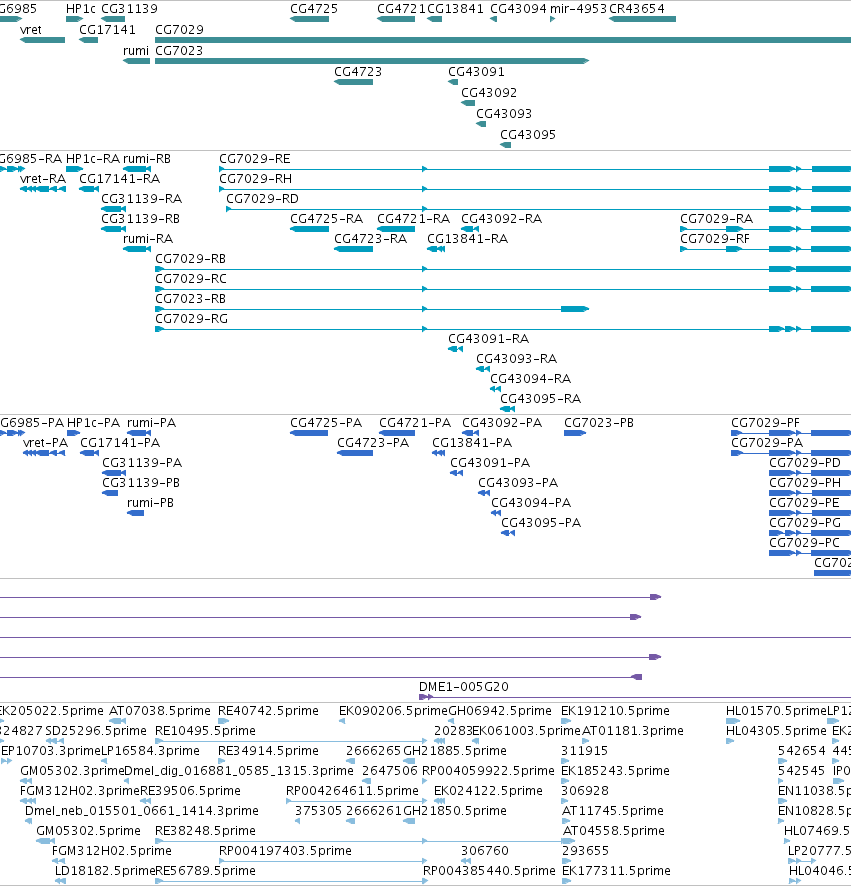Select the rumi-RB transcript label
The width and height of the screenshot is (851, 886).
pyautogui.click(x=147, y=159)
